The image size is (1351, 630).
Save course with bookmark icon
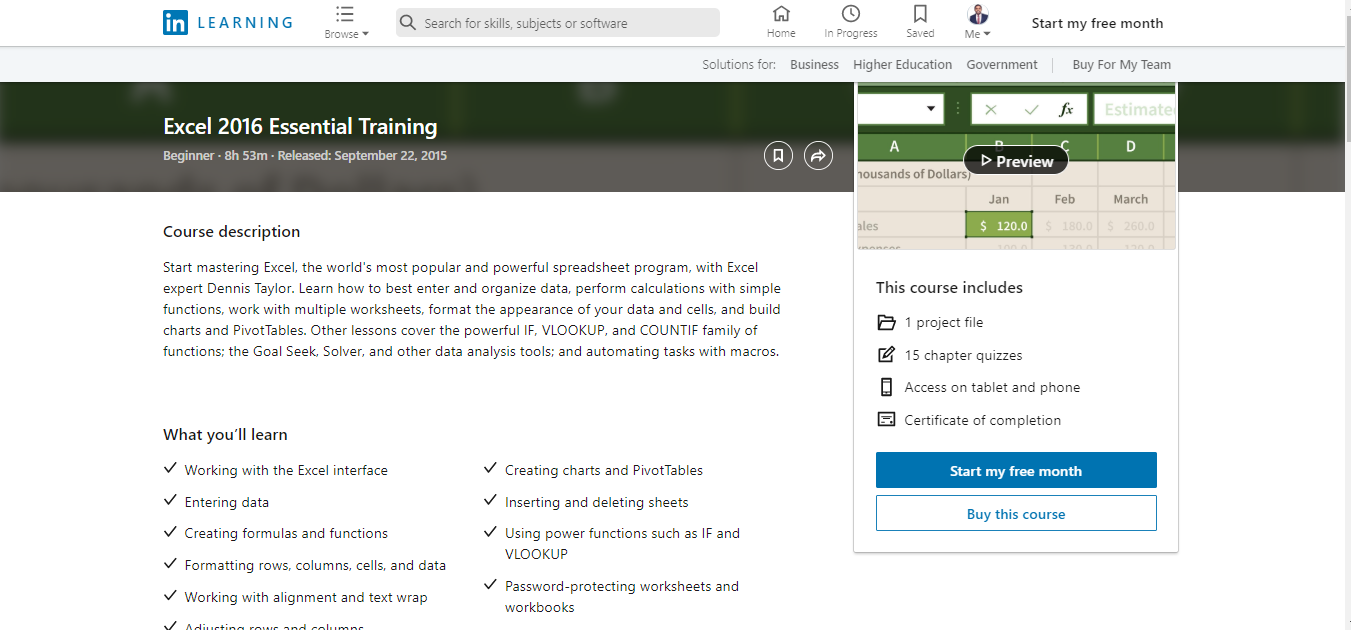[x=778, y=156]
